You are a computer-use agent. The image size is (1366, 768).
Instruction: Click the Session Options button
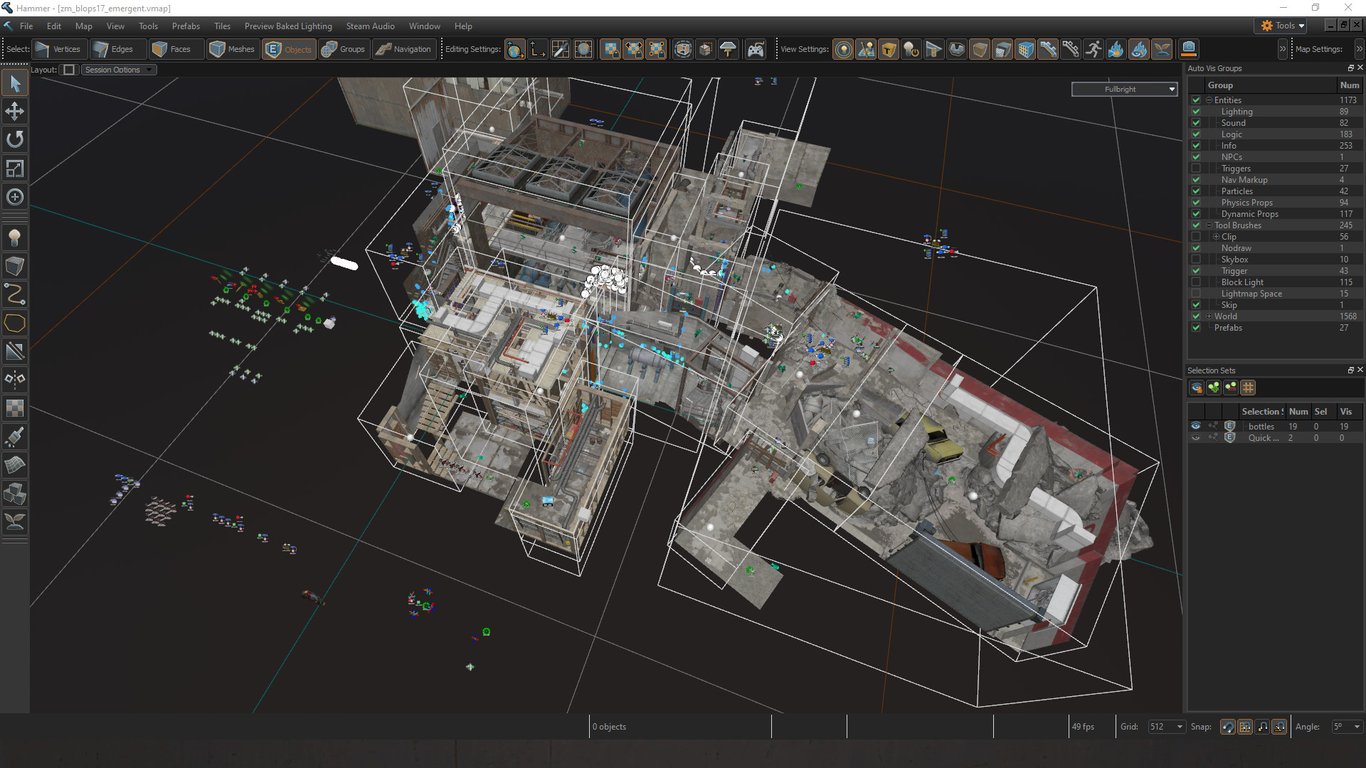[x=119, y=70]
